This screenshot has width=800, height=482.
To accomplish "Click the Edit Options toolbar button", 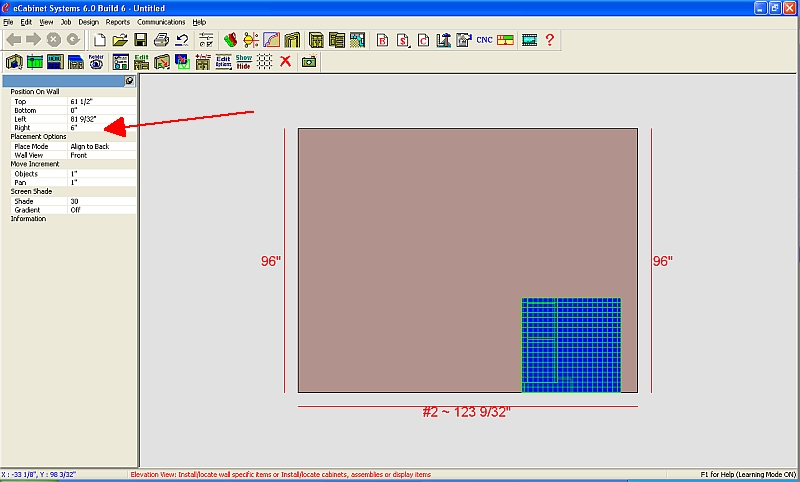I will [x=223, y=61].
